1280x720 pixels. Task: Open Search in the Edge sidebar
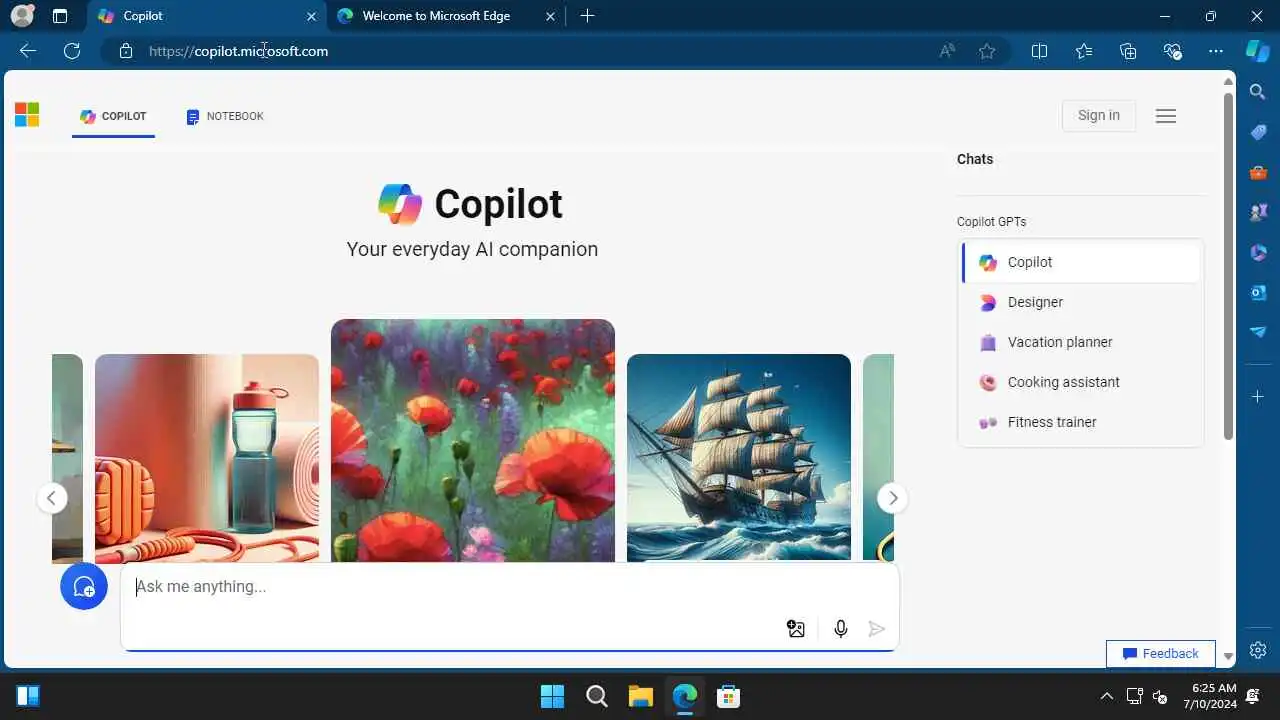tap(1258, 92)
